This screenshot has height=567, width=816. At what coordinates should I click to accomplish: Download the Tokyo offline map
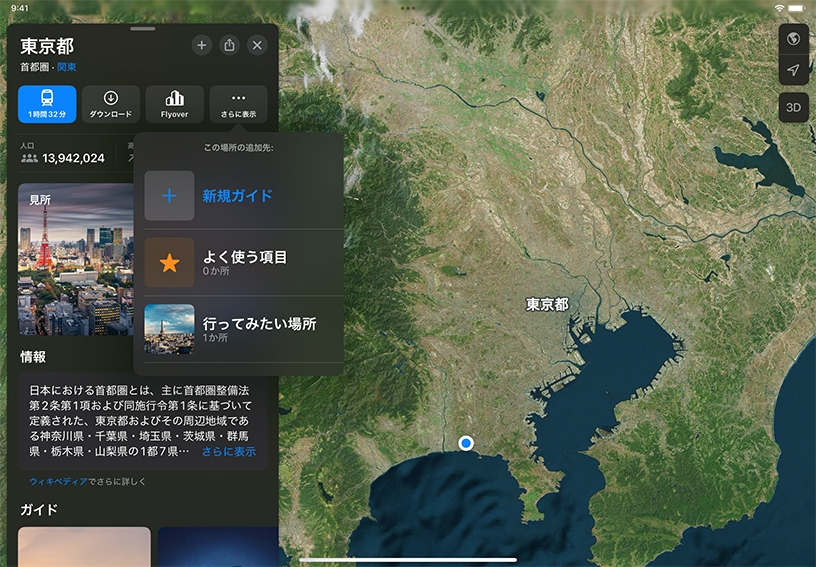pyautogui.click(x=111, y=104)
